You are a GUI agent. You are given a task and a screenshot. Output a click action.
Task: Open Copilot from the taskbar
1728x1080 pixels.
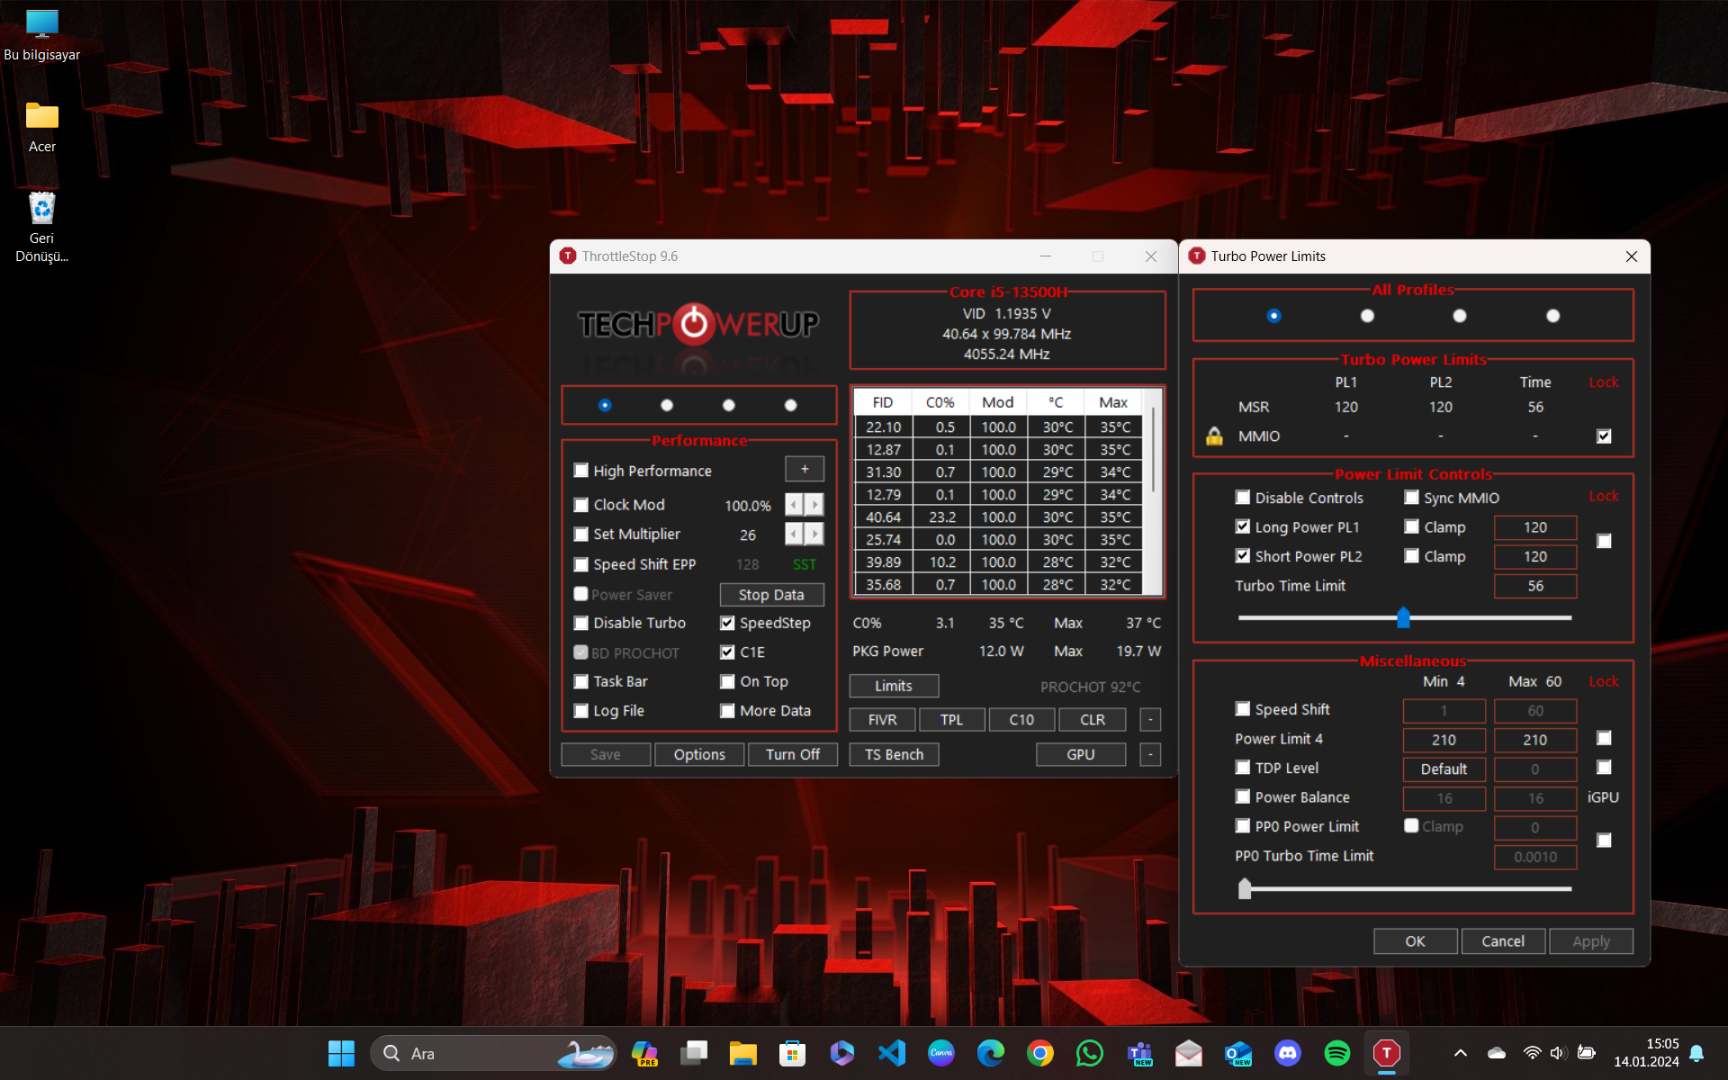(x=644, y=1053)
